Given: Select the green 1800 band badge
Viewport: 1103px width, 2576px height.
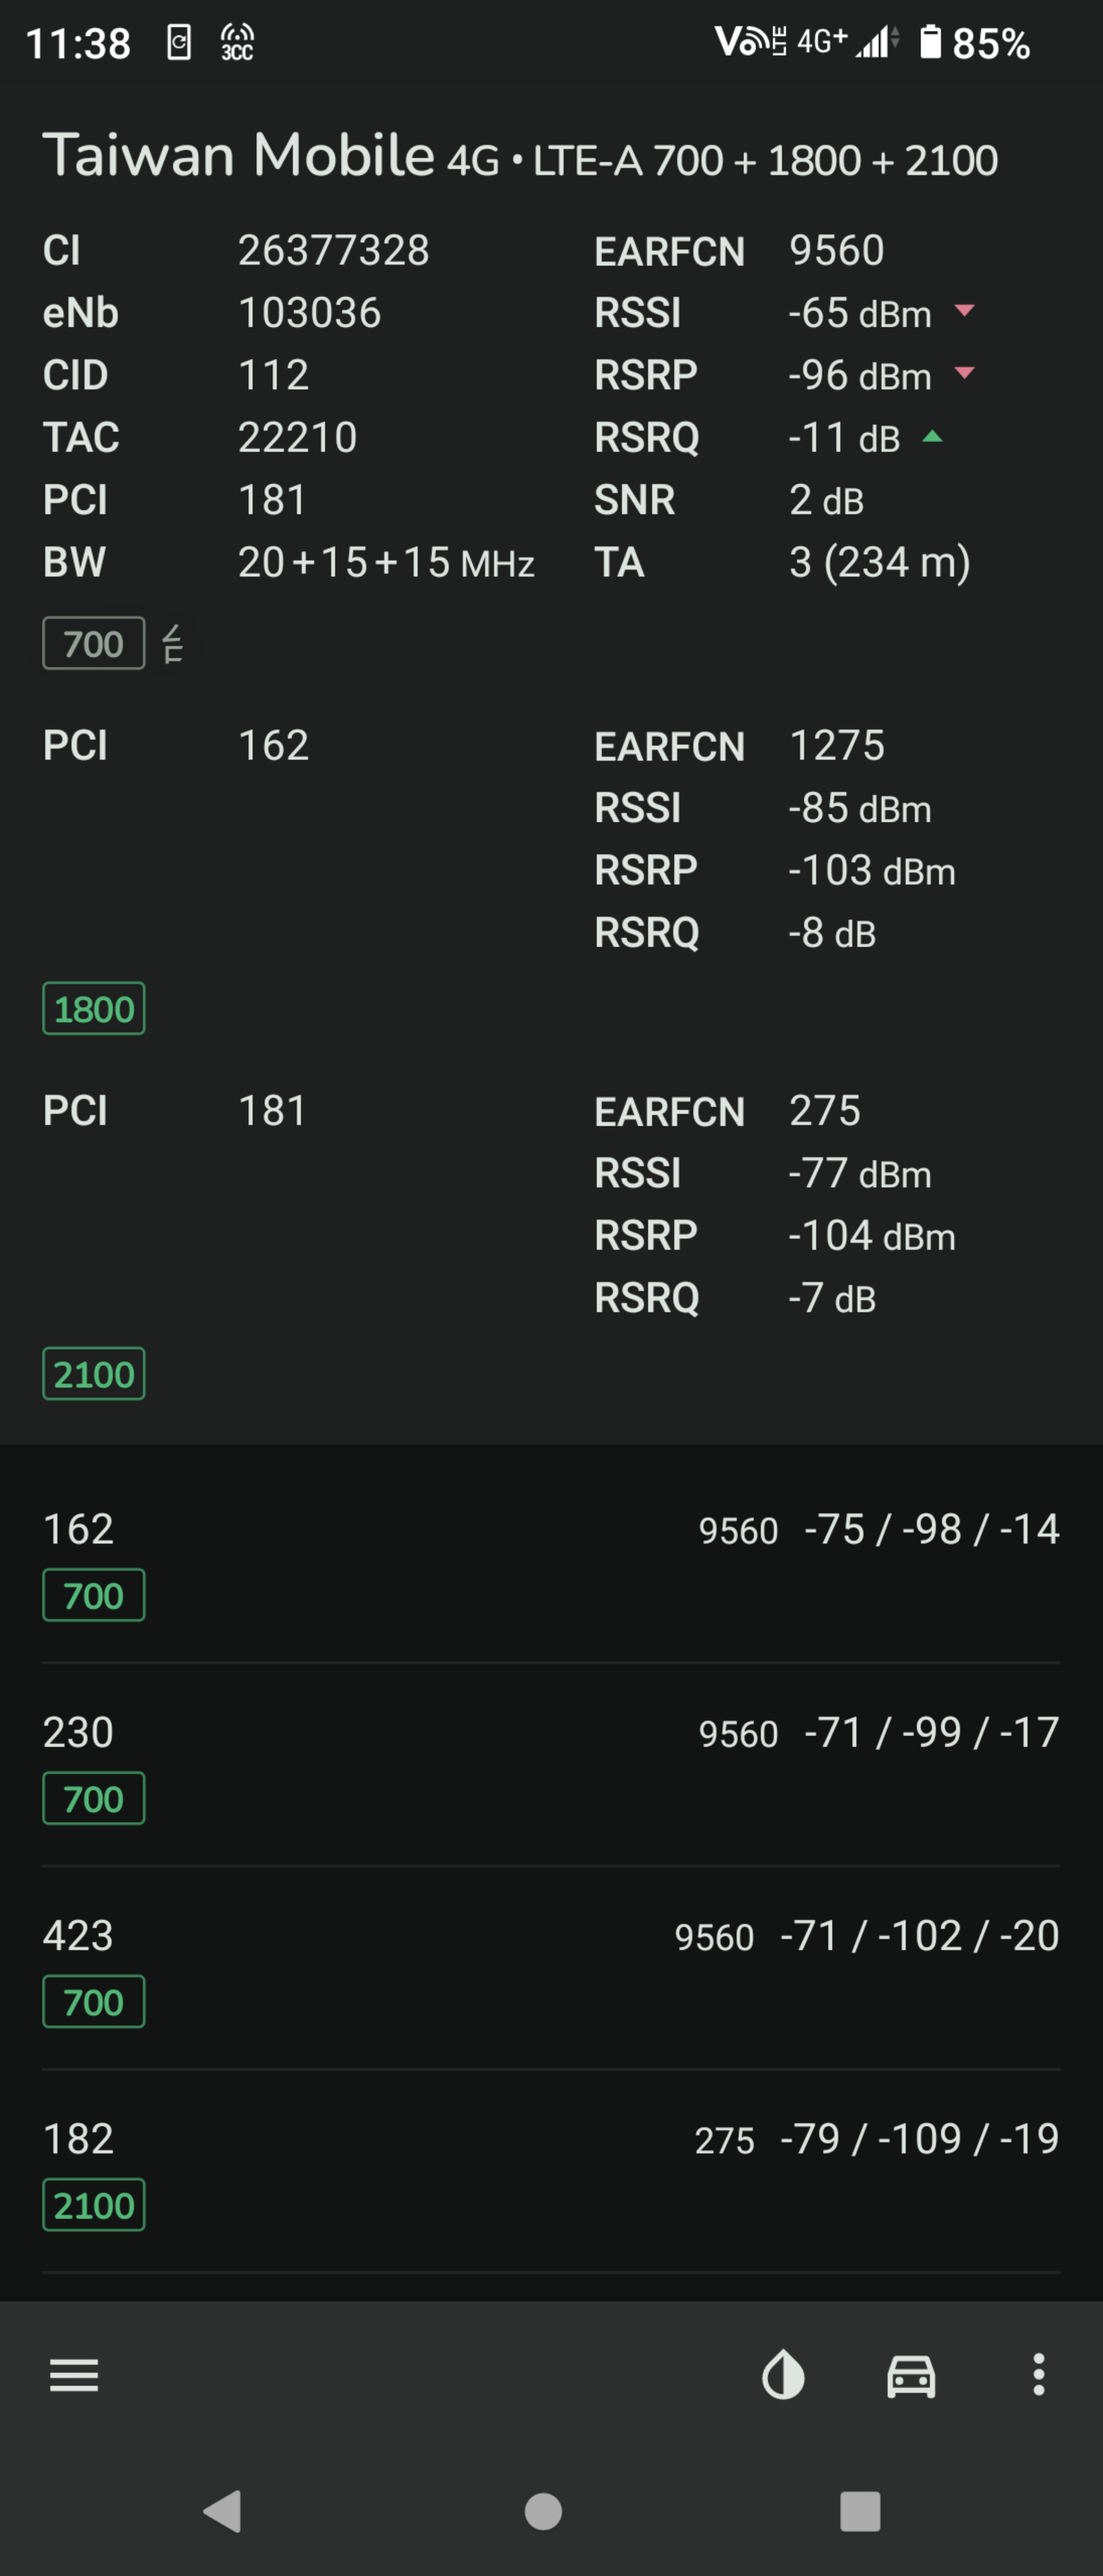Looking at the screenshot, I should click(x=93, y=1008).
